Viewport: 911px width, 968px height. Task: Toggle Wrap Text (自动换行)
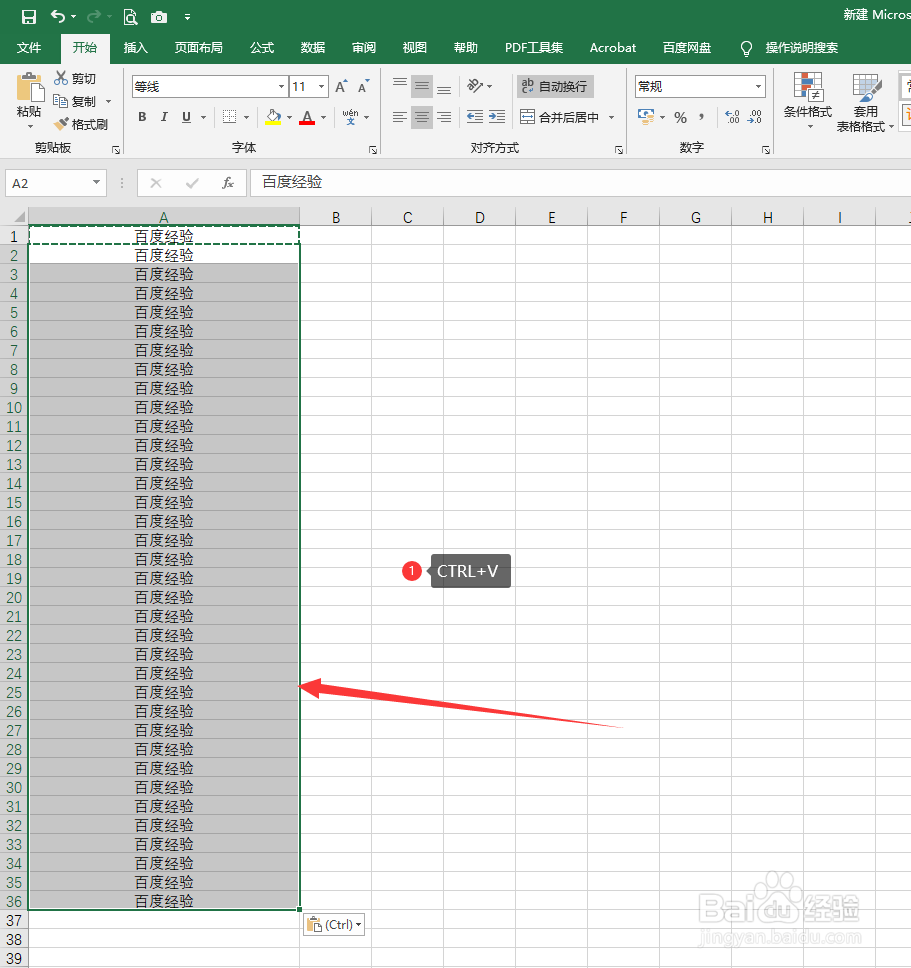555,86
